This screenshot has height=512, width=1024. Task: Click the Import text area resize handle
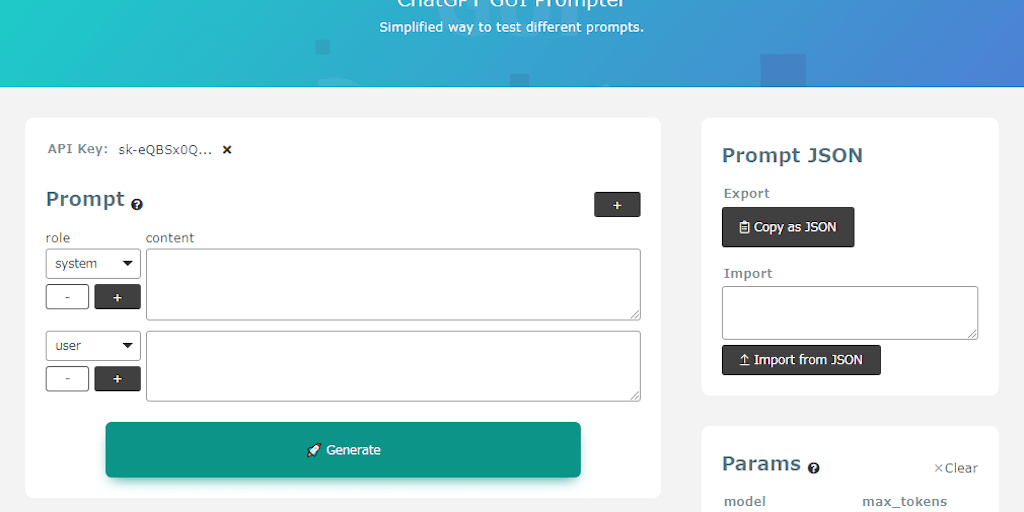(972, 334)
